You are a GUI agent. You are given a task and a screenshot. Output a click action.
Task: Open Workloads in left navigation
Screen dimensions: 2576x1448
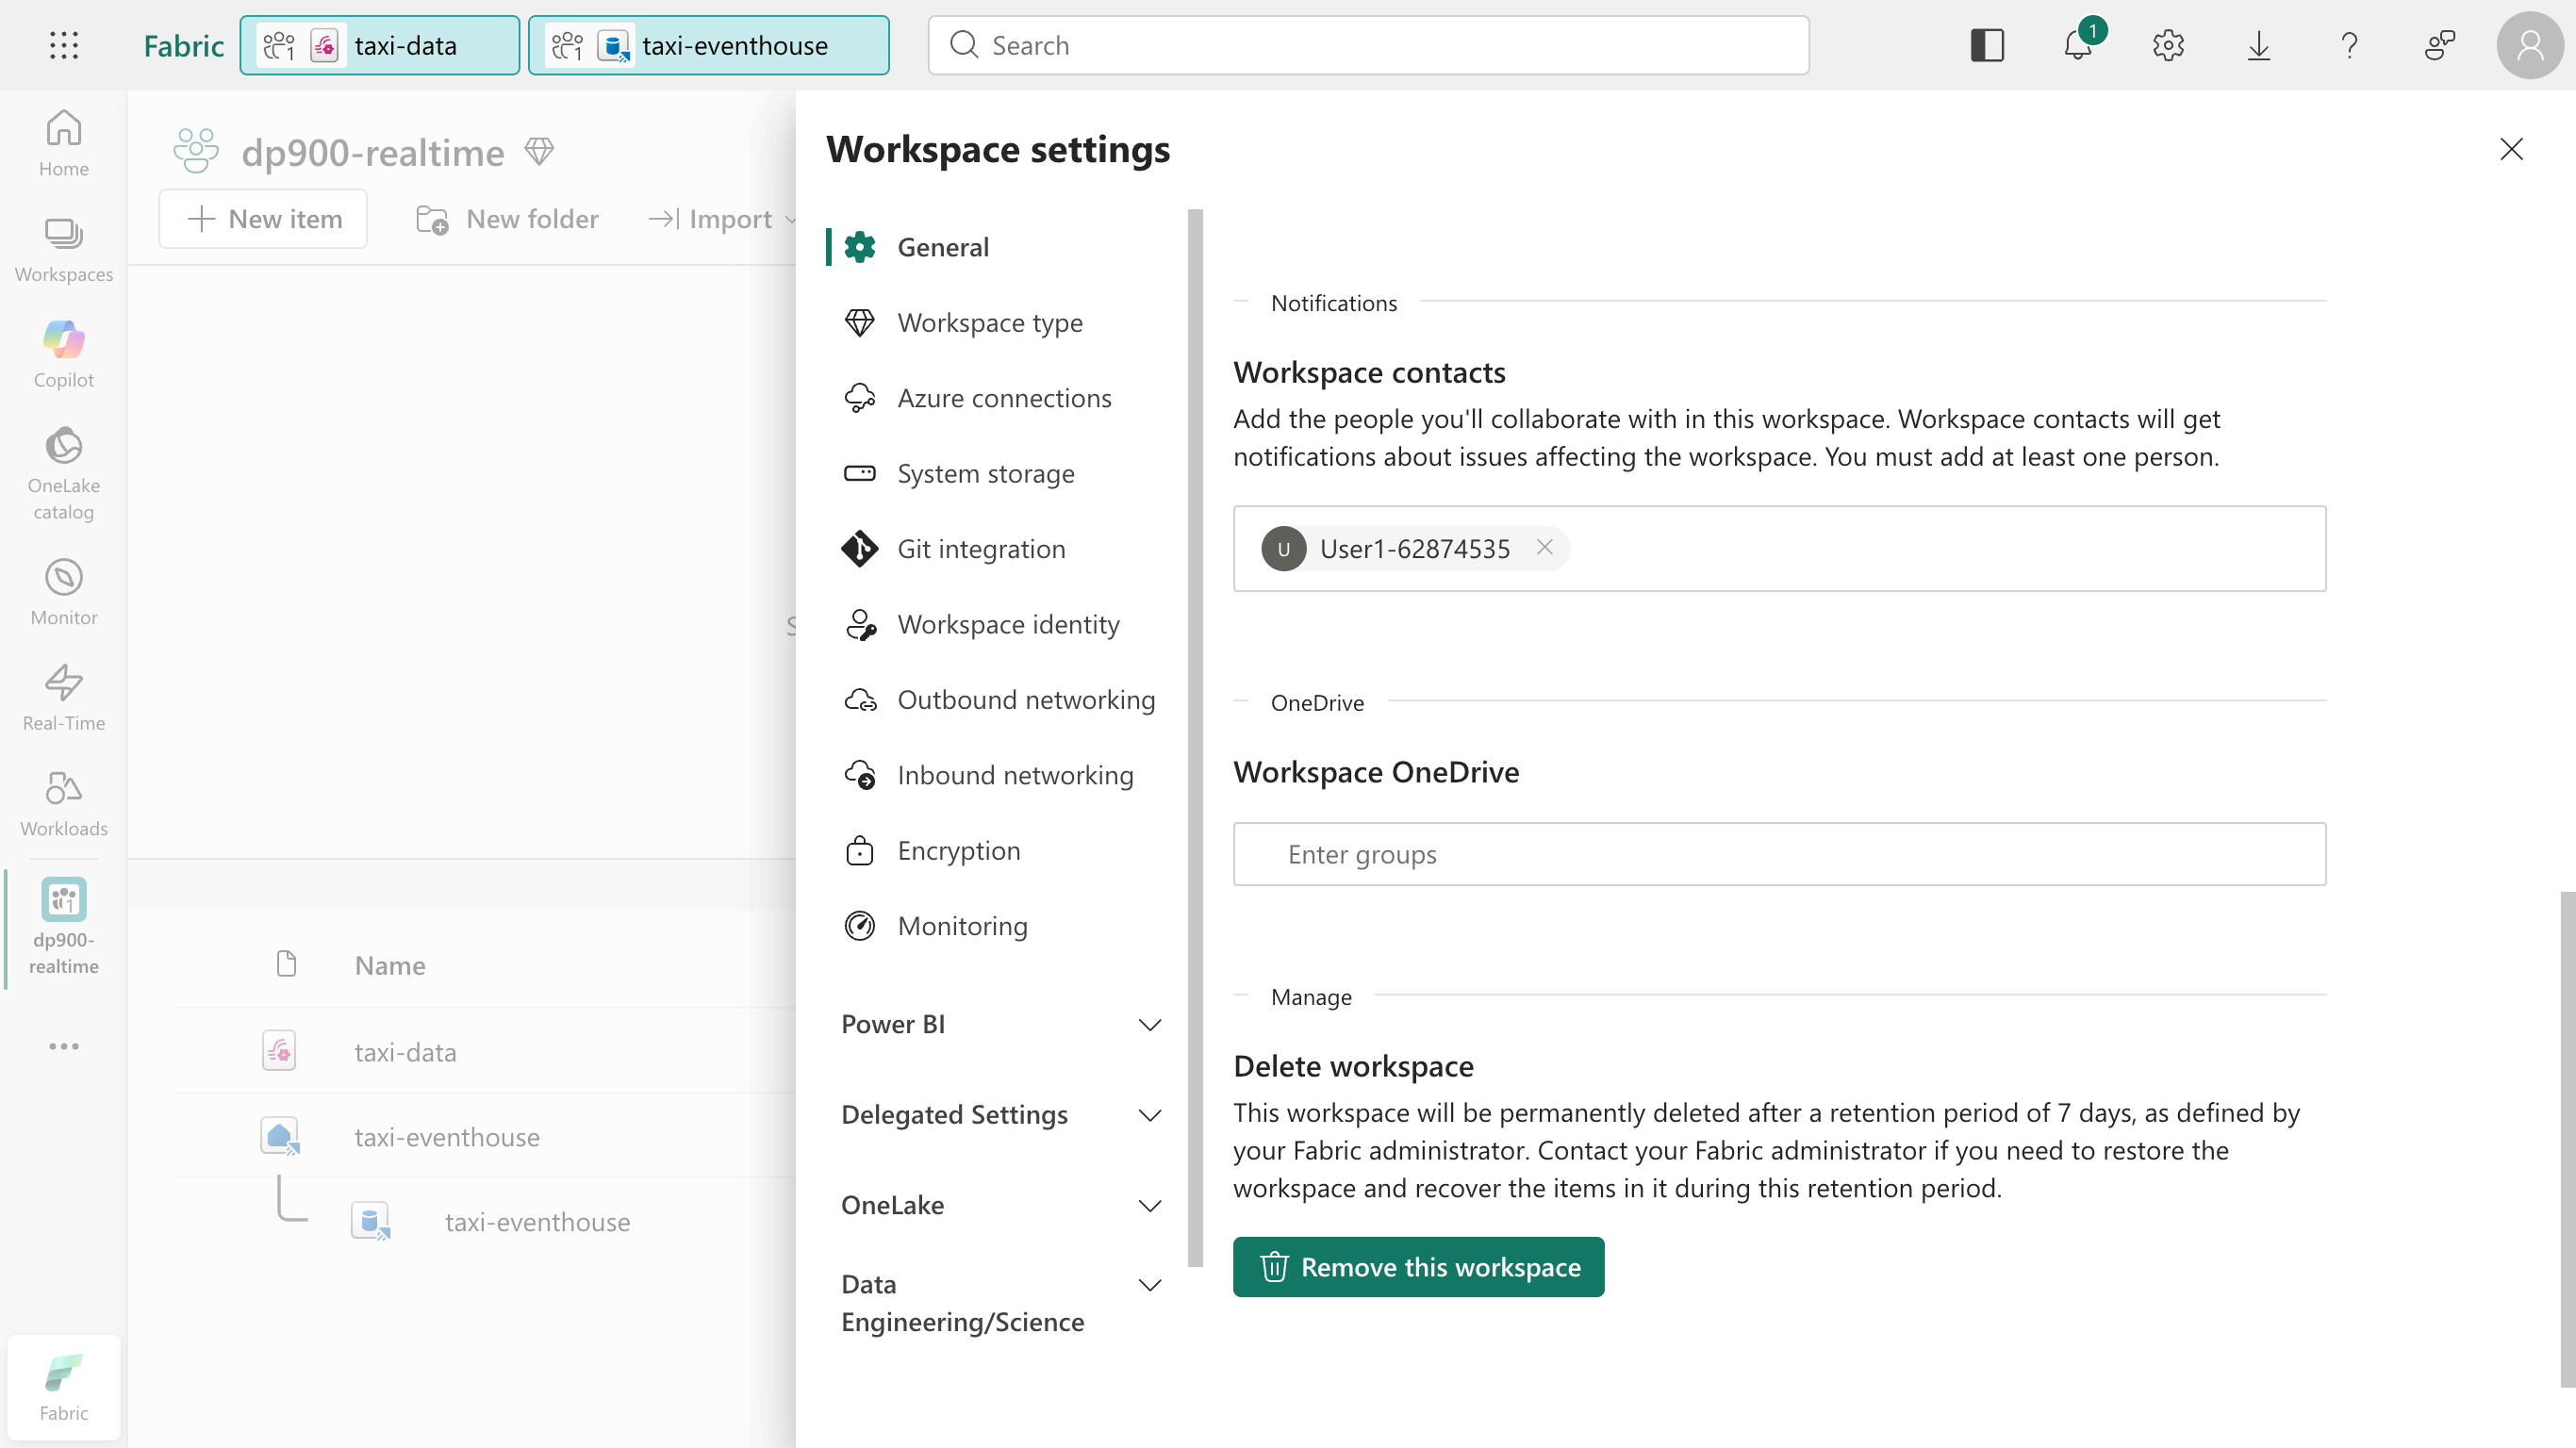64,804
